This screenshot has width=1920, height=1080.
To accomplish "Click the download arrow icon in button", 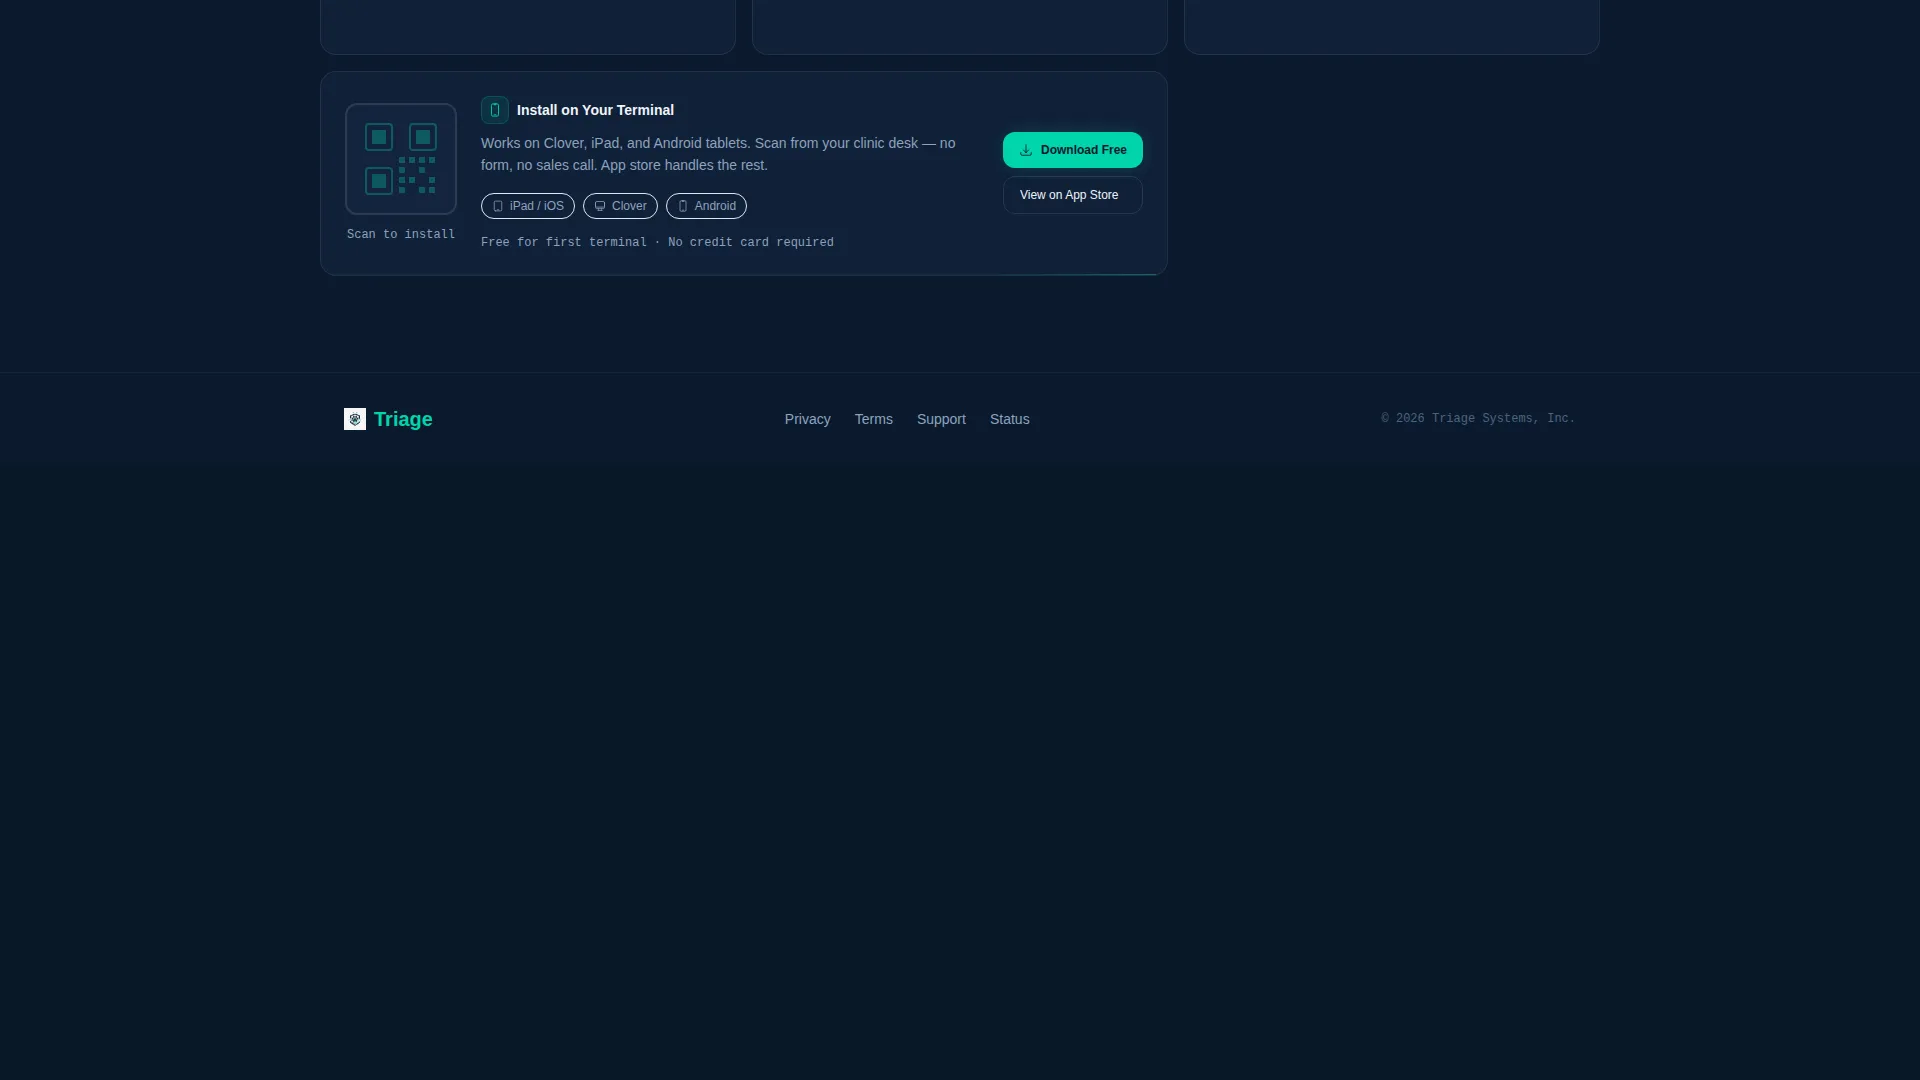I will pyautogui.click(x=1026, y=150).
